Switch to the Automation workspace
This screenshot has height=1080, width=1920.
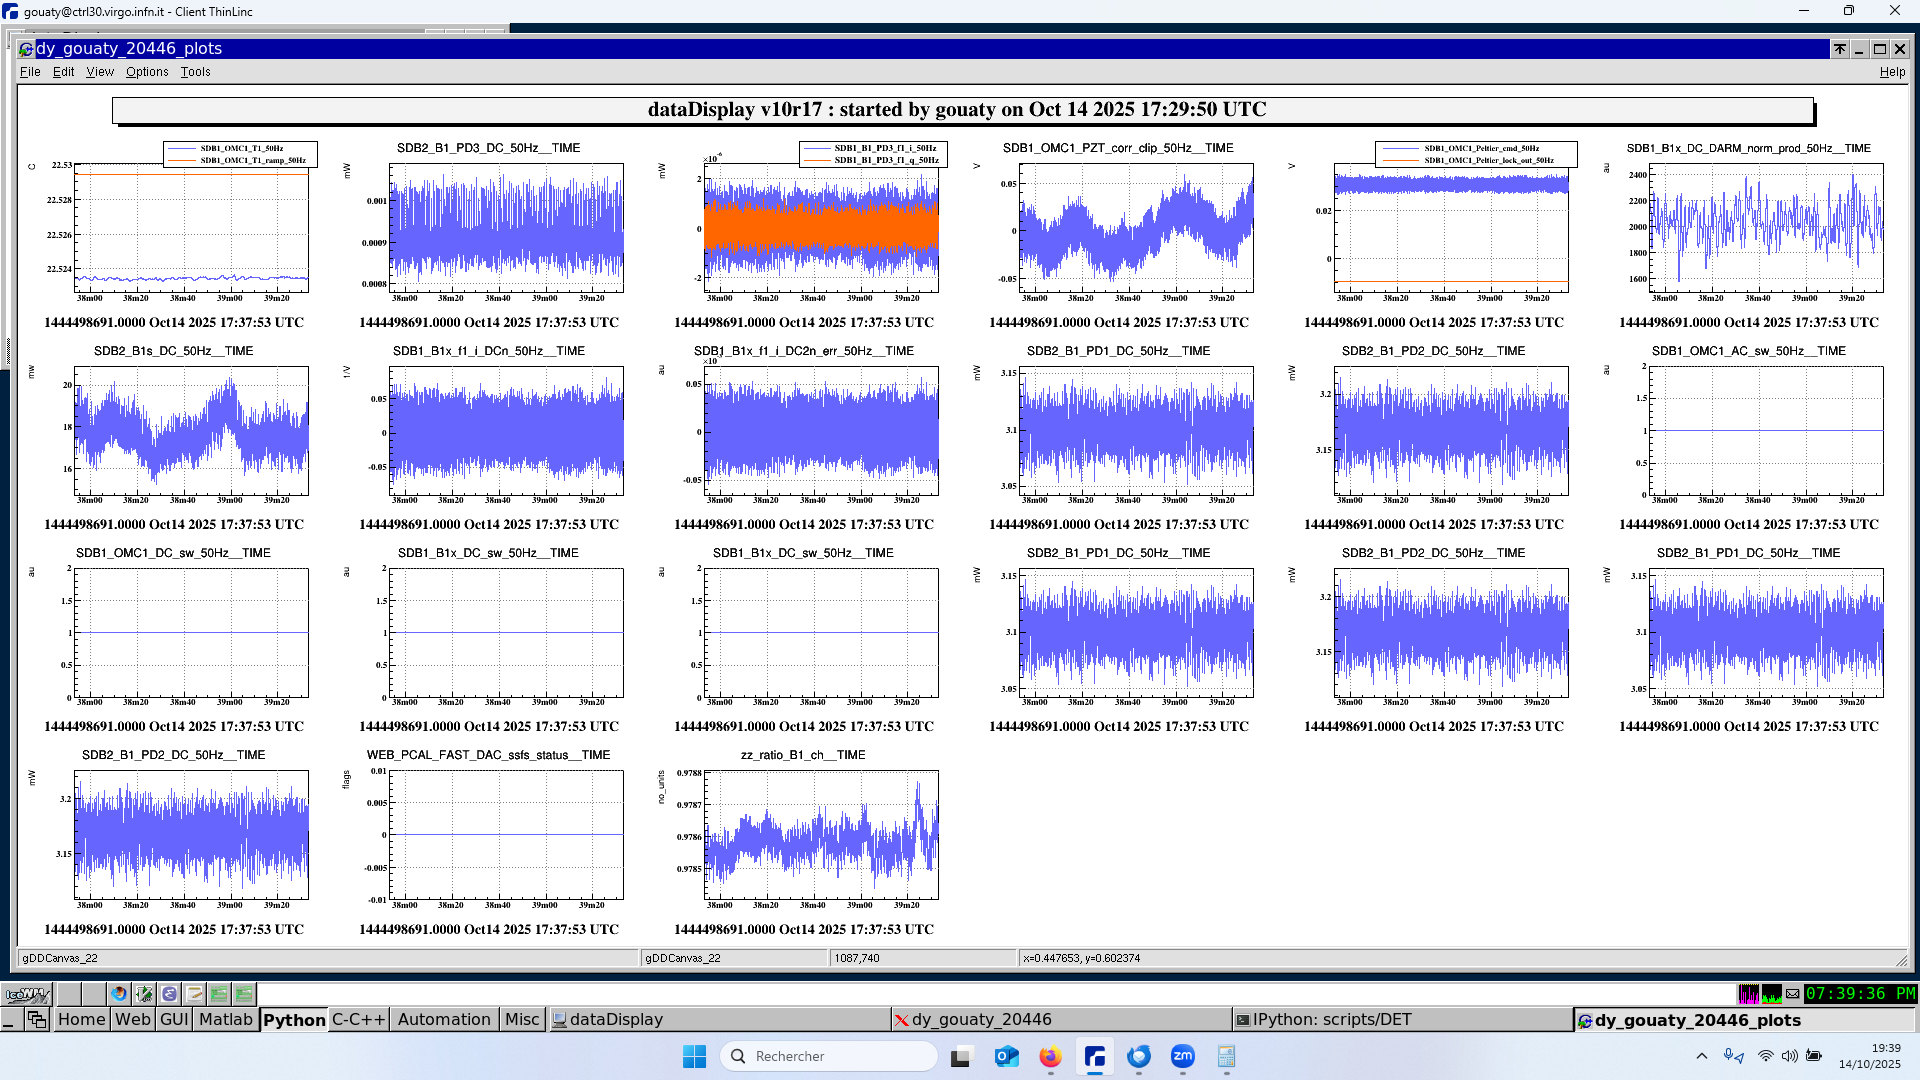click(x=444, y=1019)
